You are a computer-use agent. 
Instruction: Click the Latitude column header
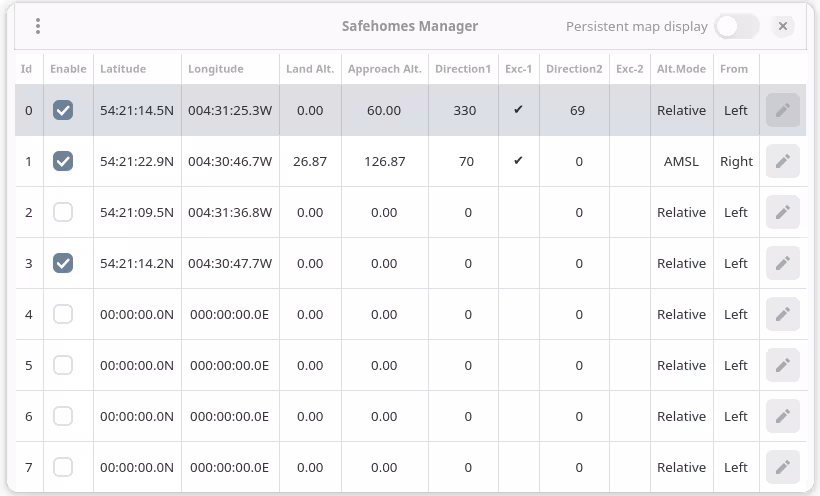tap(123, 69)
